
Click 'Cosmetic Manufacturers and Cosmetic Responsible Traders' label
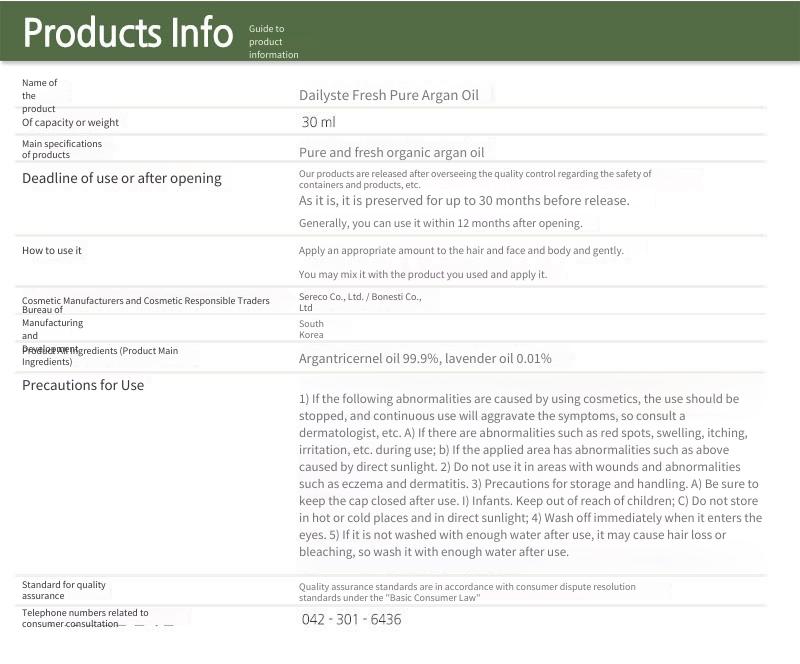tap(145, 301)
